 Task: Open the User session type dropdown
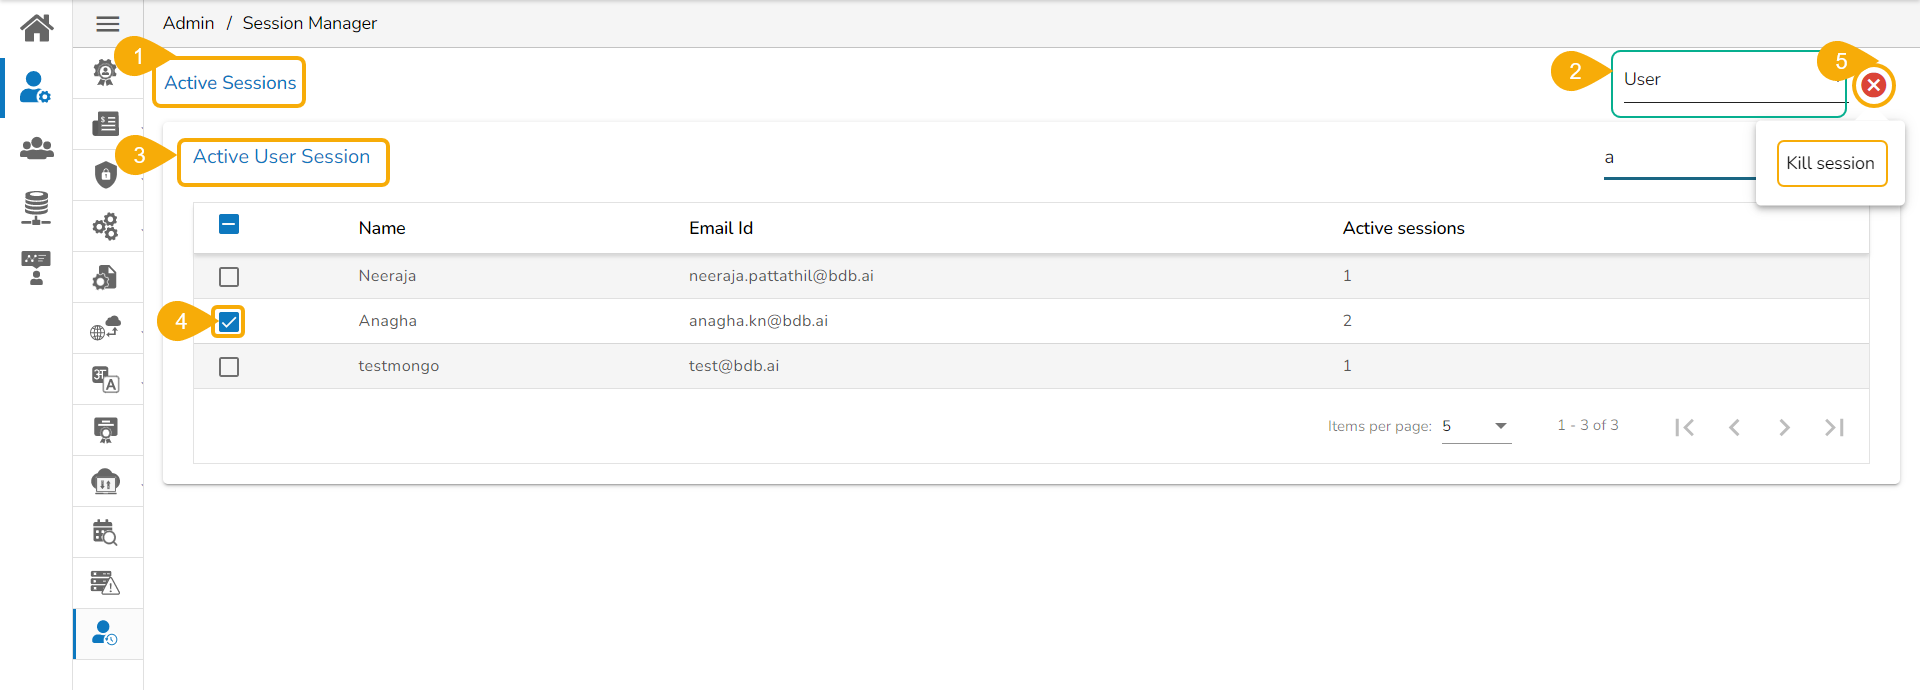pyautogui.click(x=1728, y=82)
